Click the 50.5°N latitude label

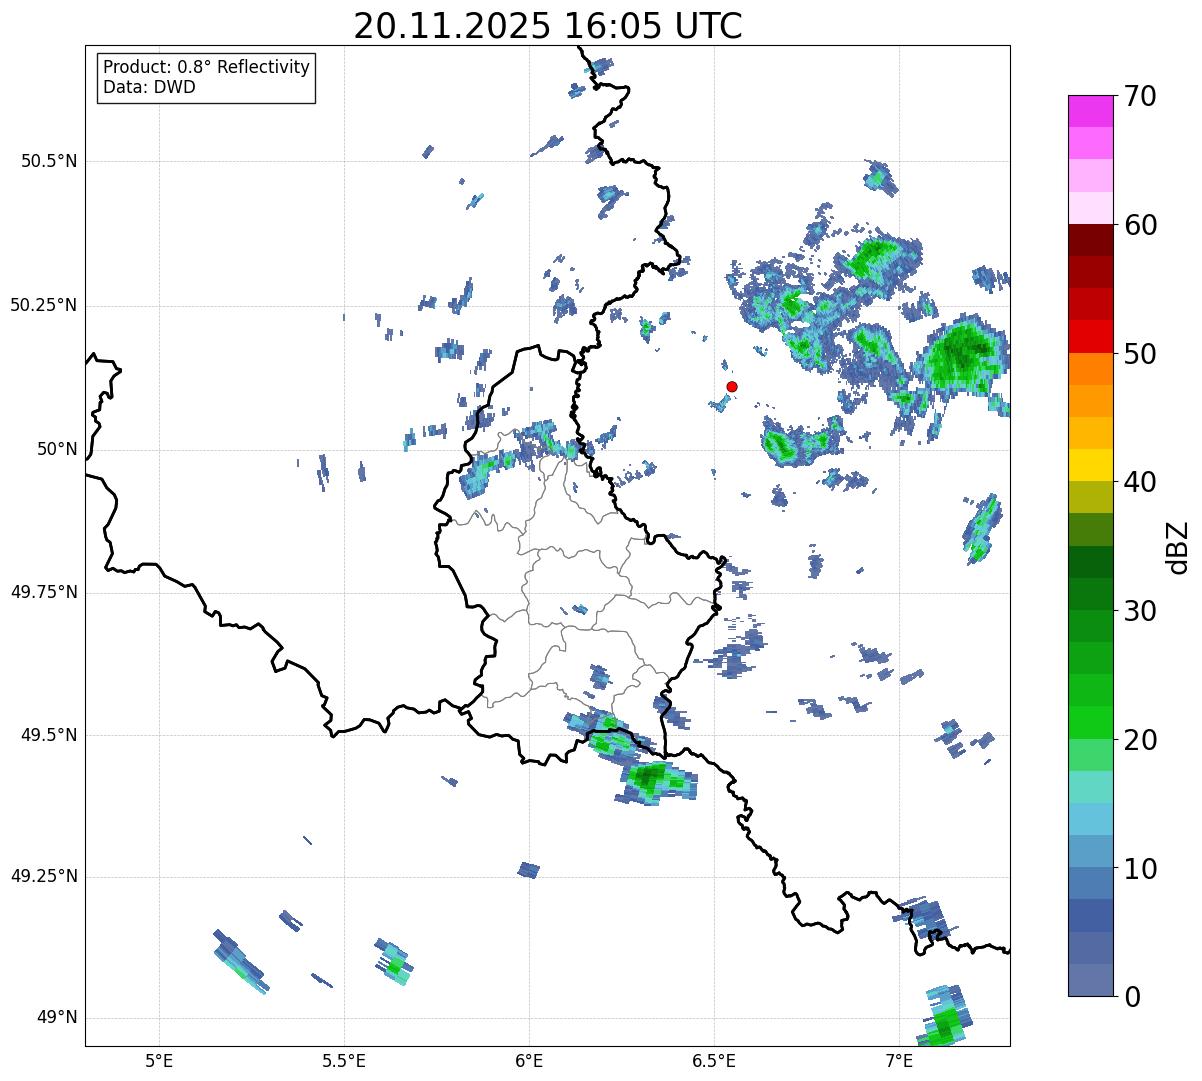tap(49, 161)
